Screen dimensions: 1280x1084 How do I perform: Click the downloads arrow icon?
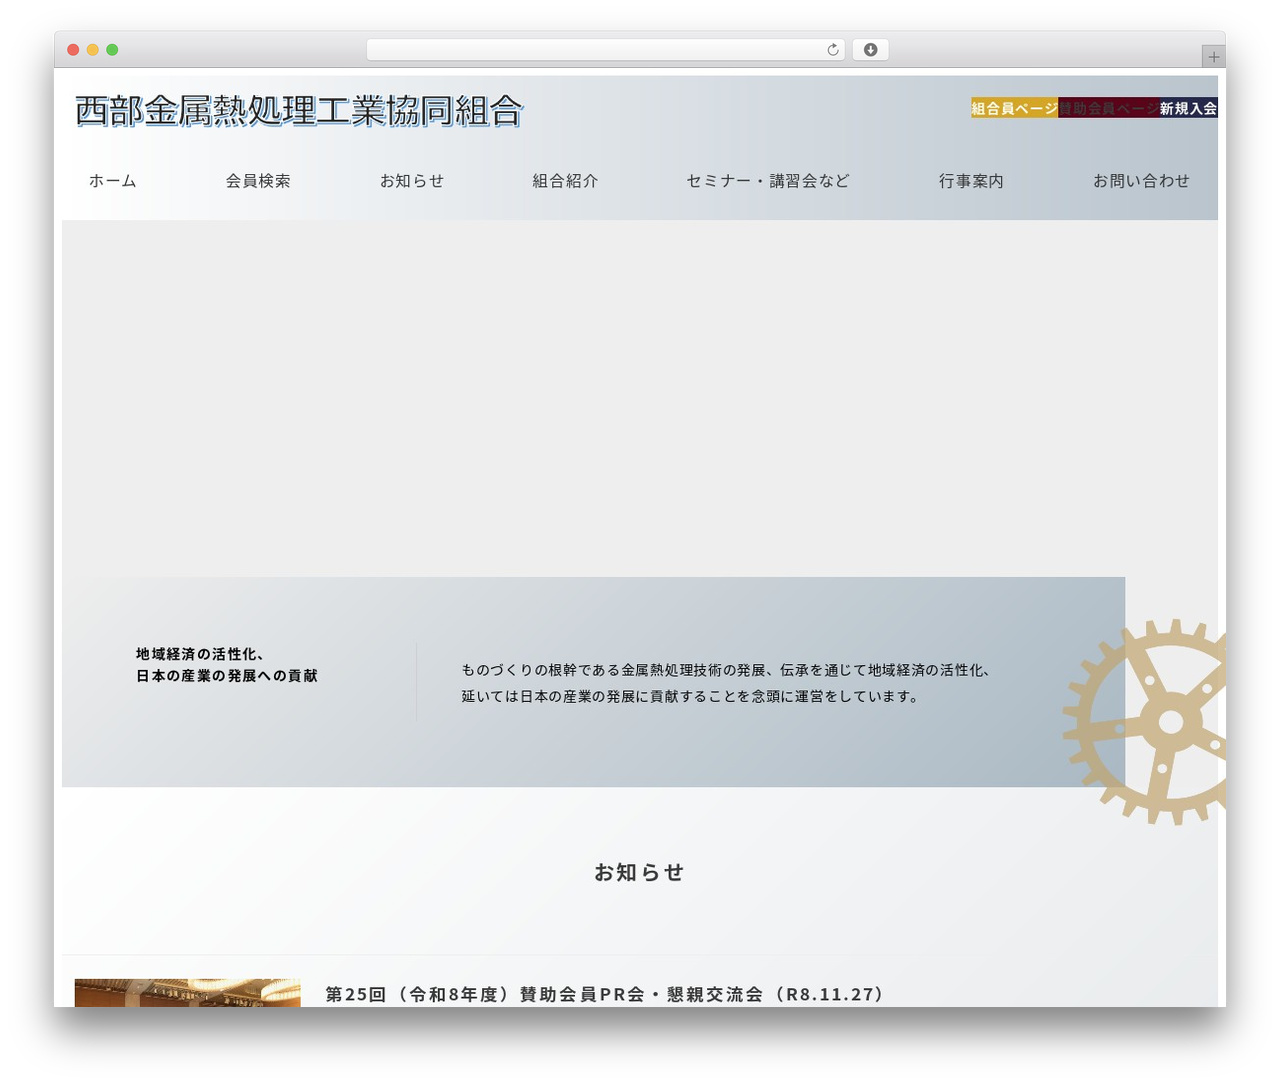point(870,50)
